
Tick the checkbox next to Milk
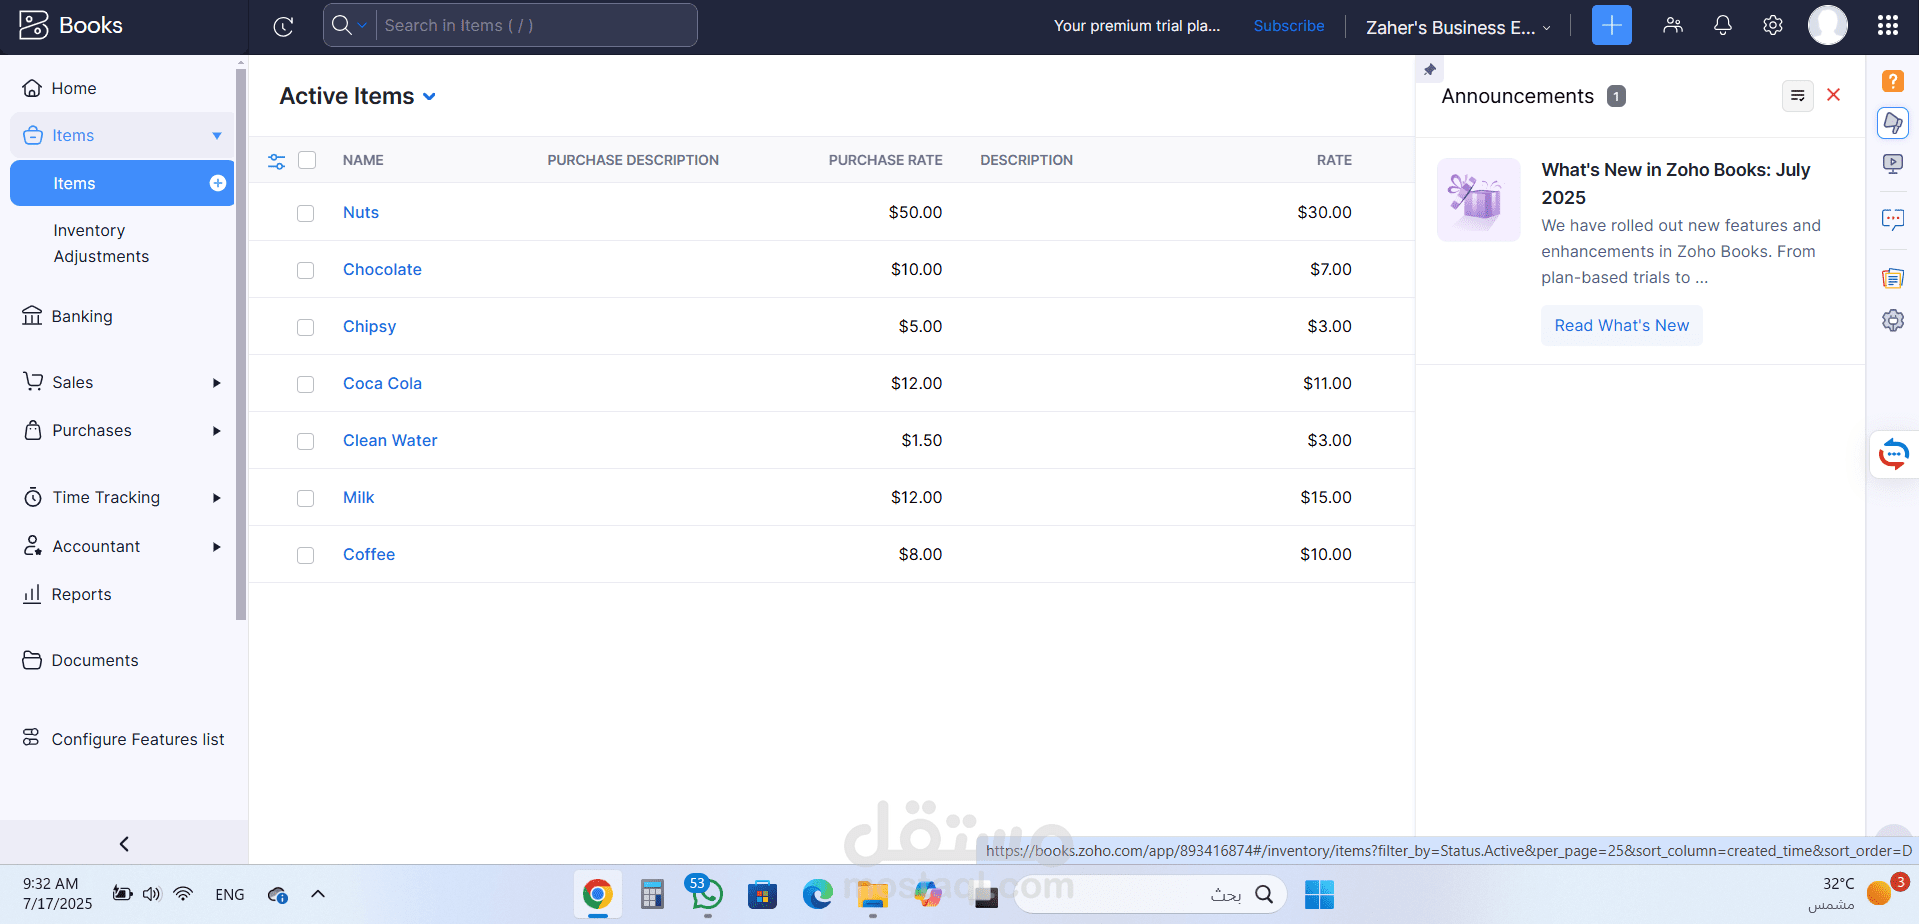click(x=306, y=498)
